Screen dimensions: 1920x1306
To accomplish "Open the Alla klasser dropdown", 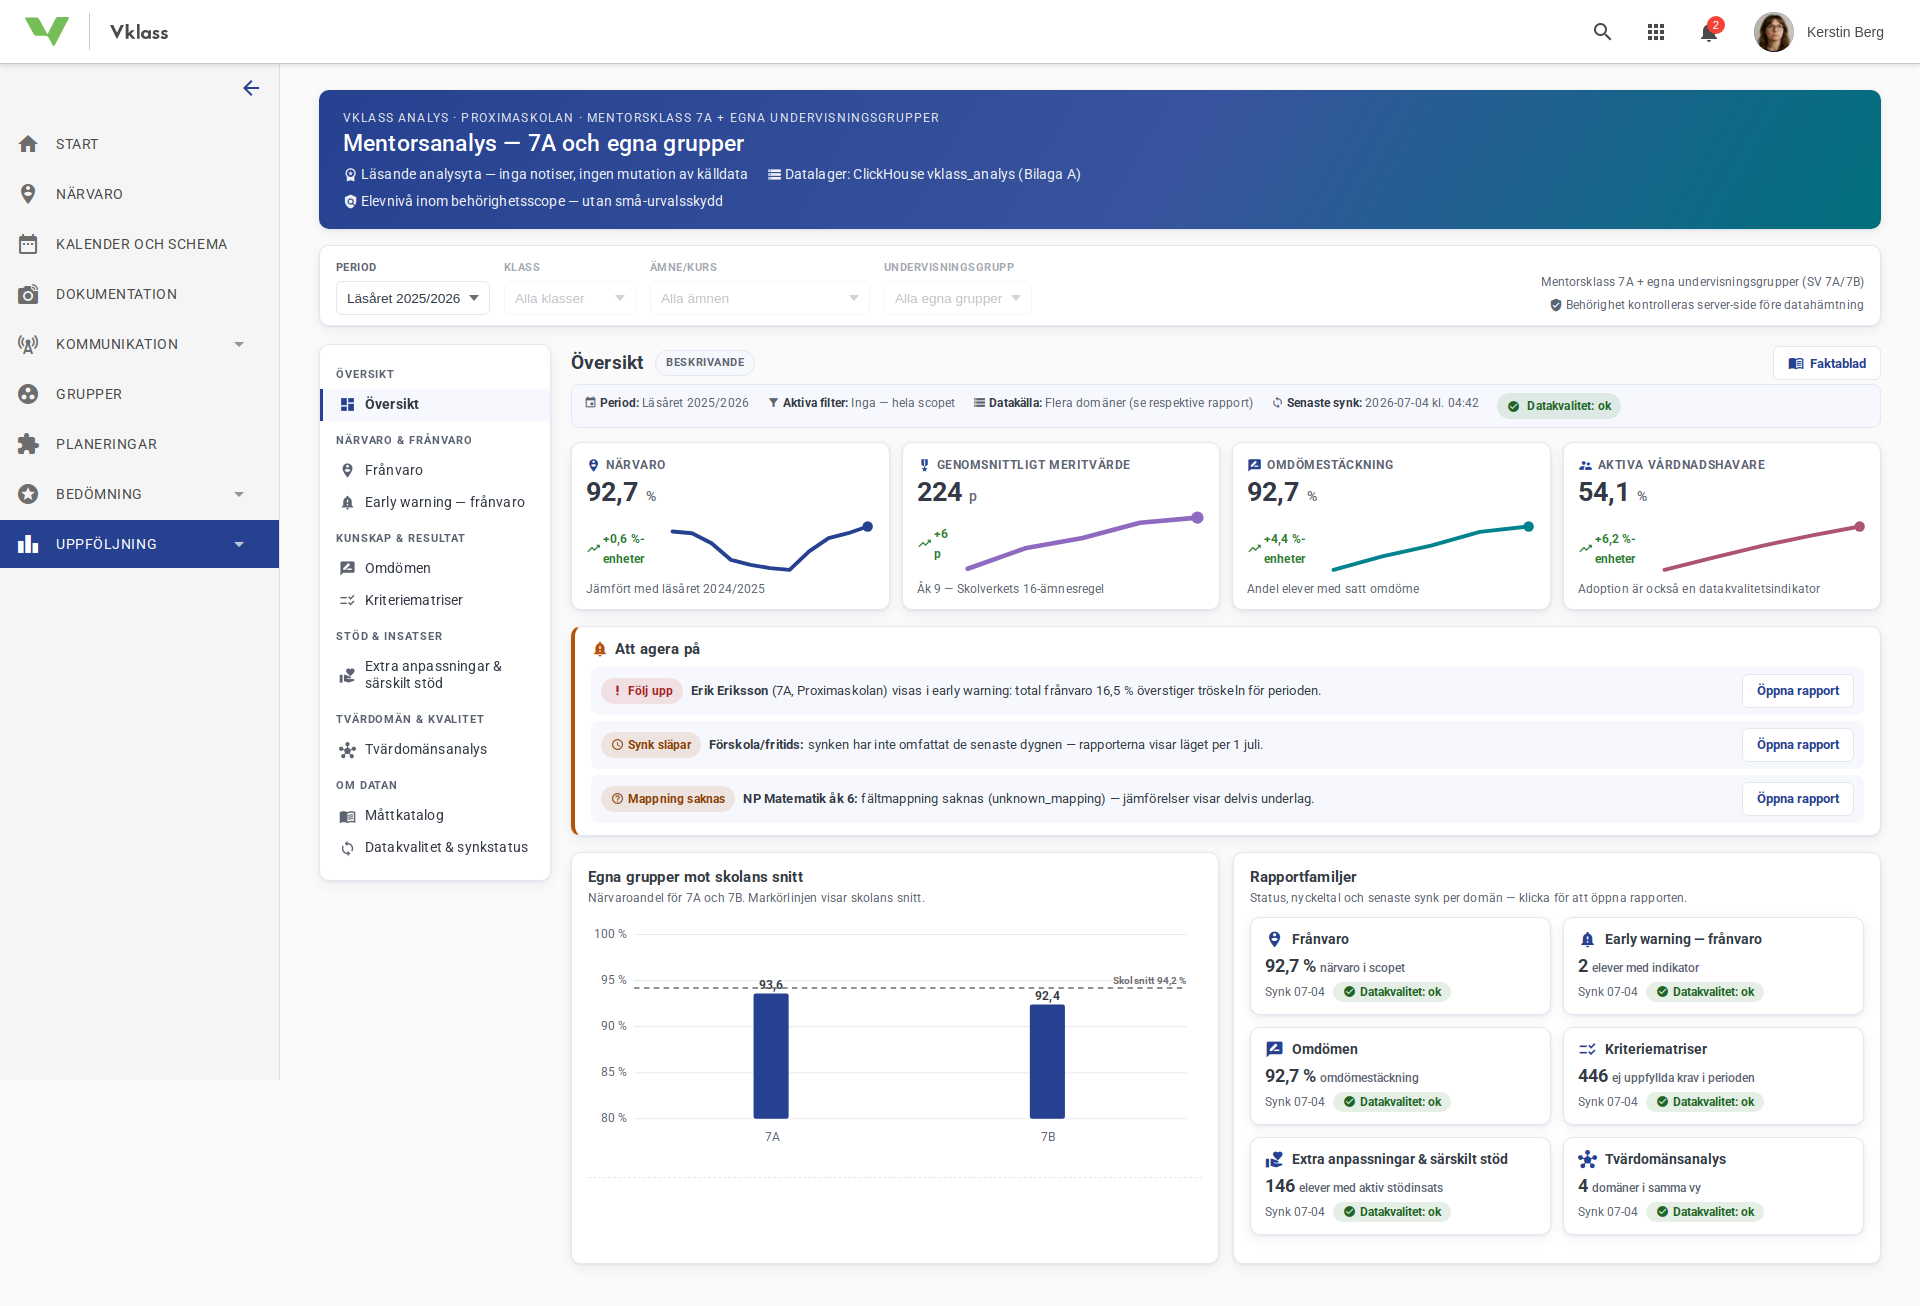I will (x=570, y=298).
